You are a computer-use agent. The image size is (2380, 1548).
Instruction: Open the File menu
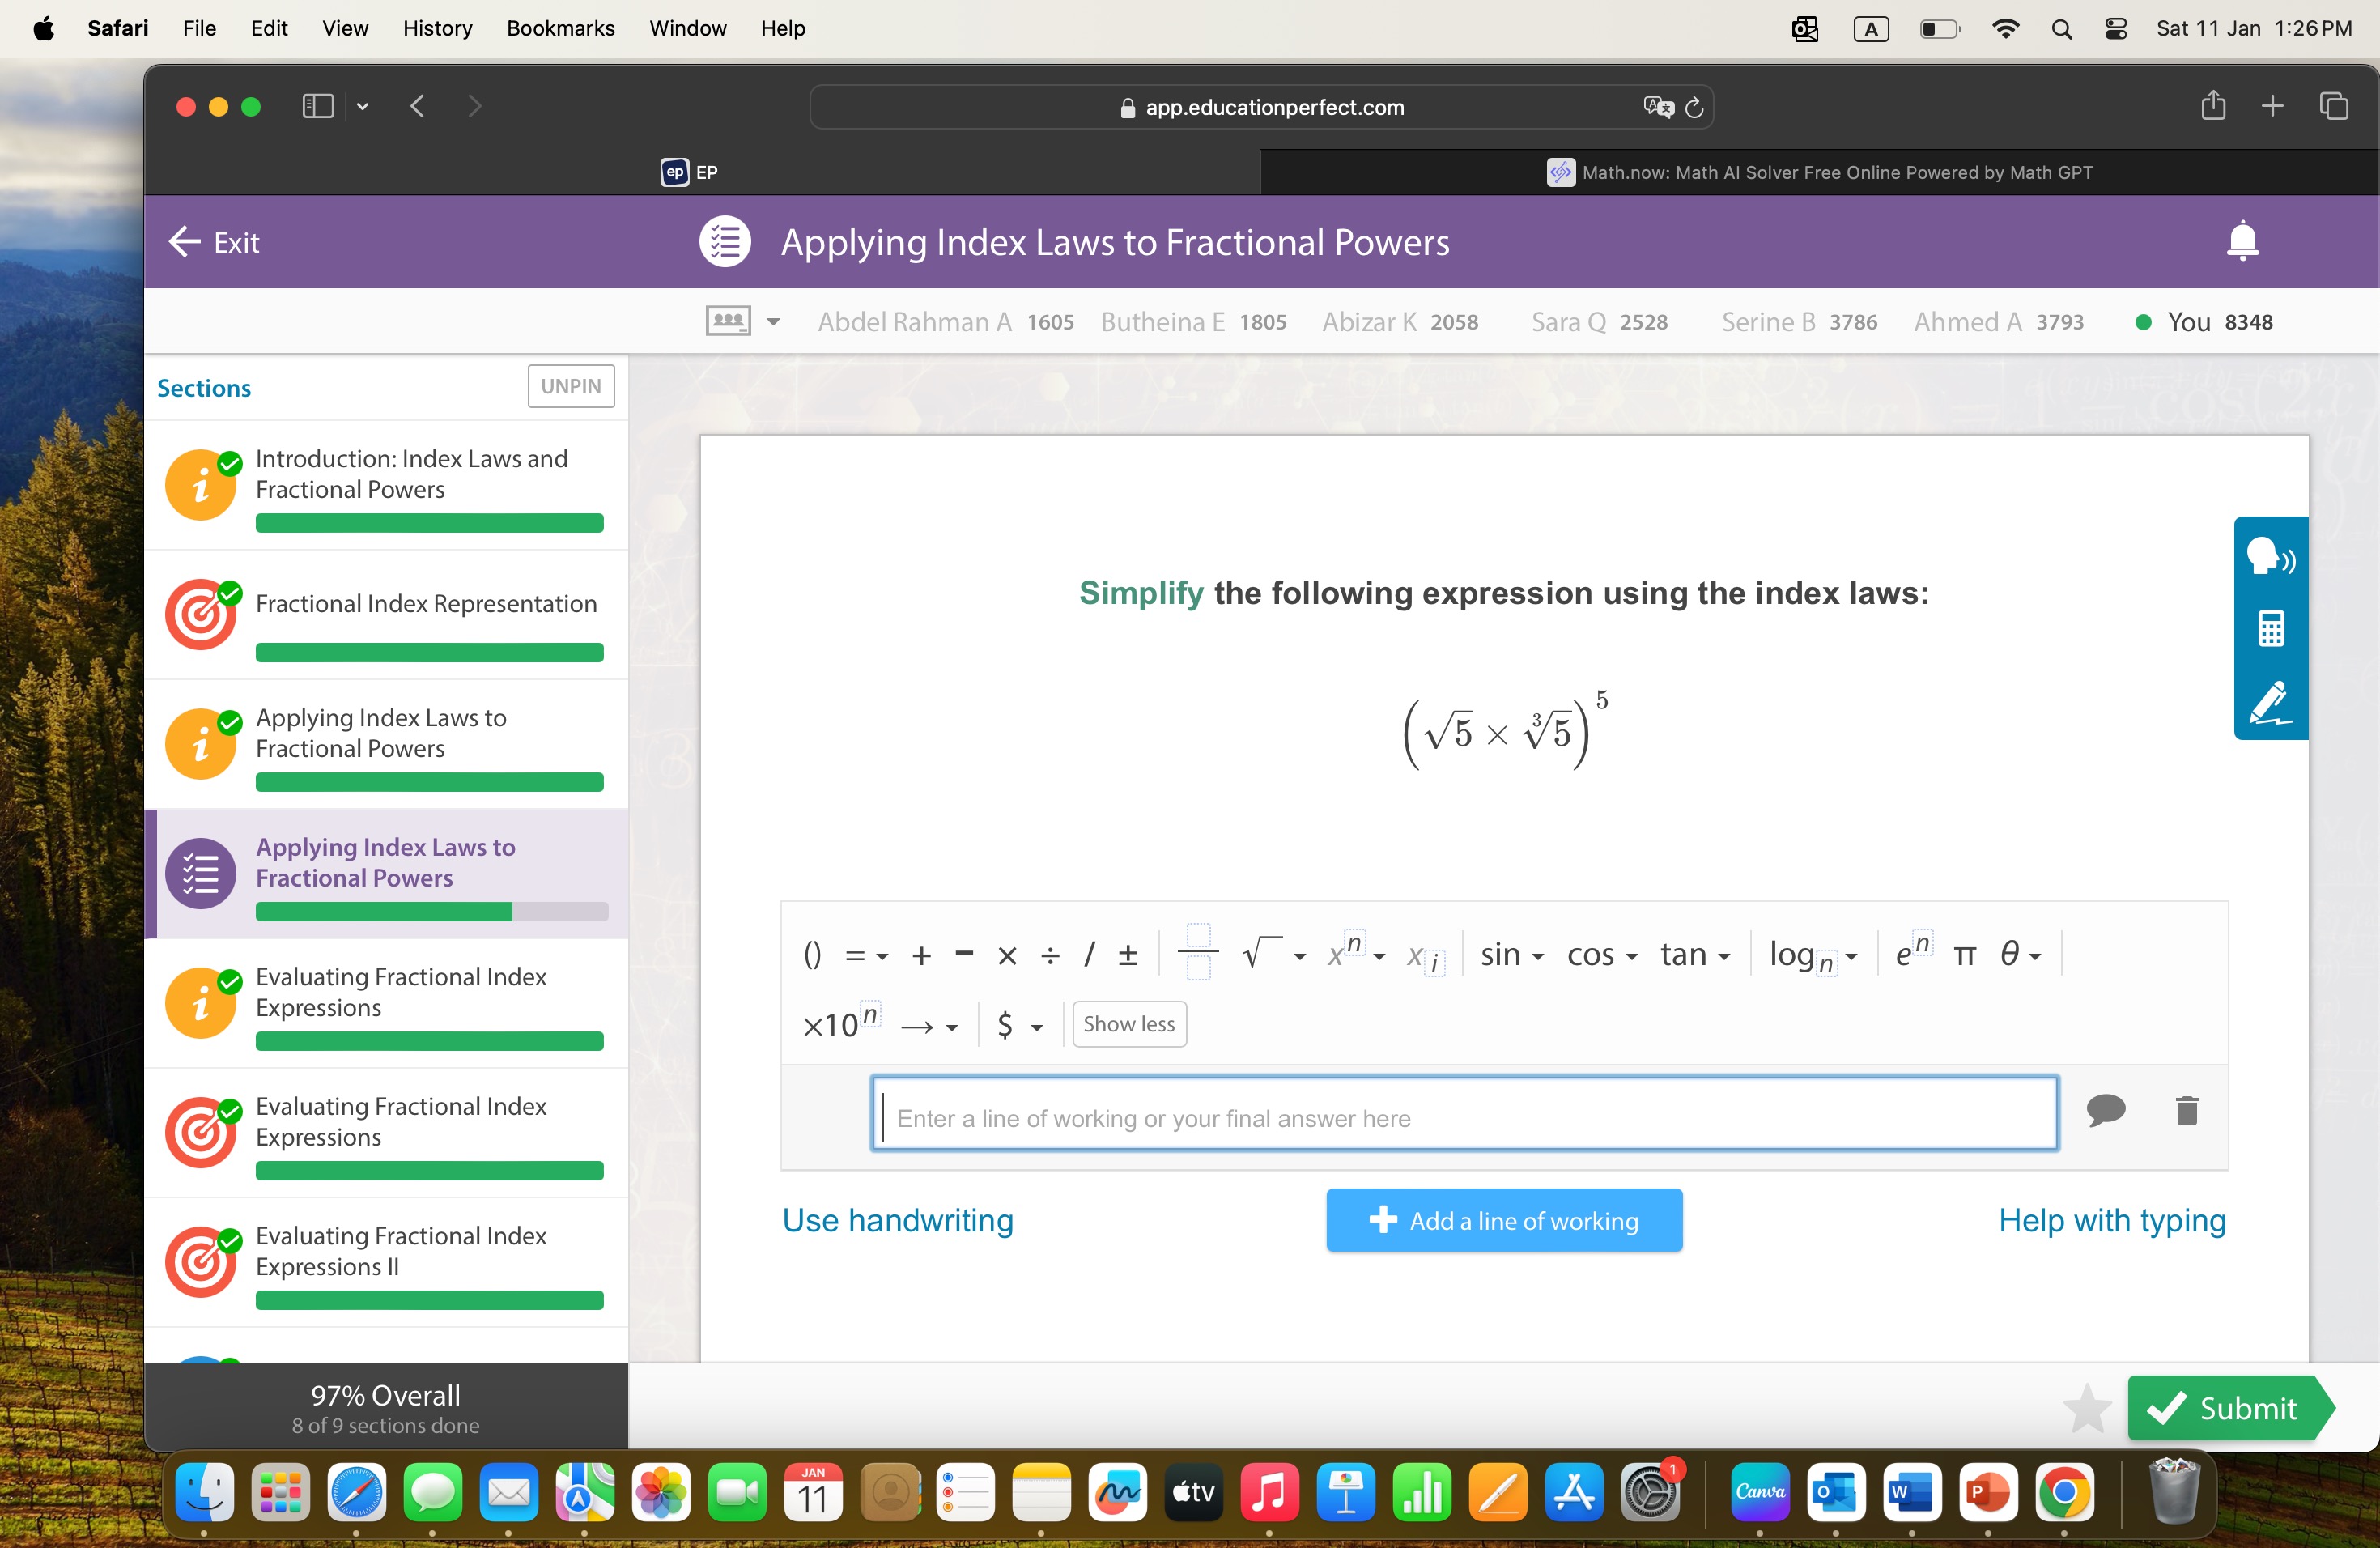199,28
